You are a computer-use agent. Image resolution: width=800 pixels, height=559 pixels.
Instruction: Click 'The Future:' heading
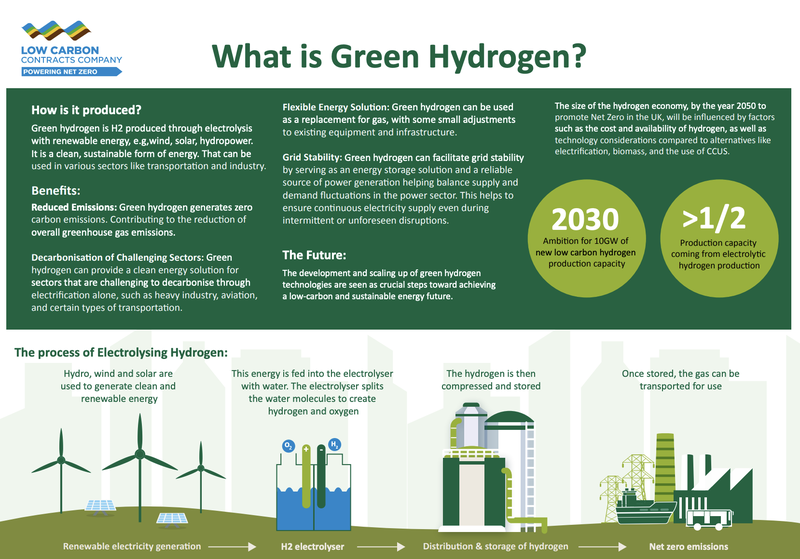tap(314, 255)
